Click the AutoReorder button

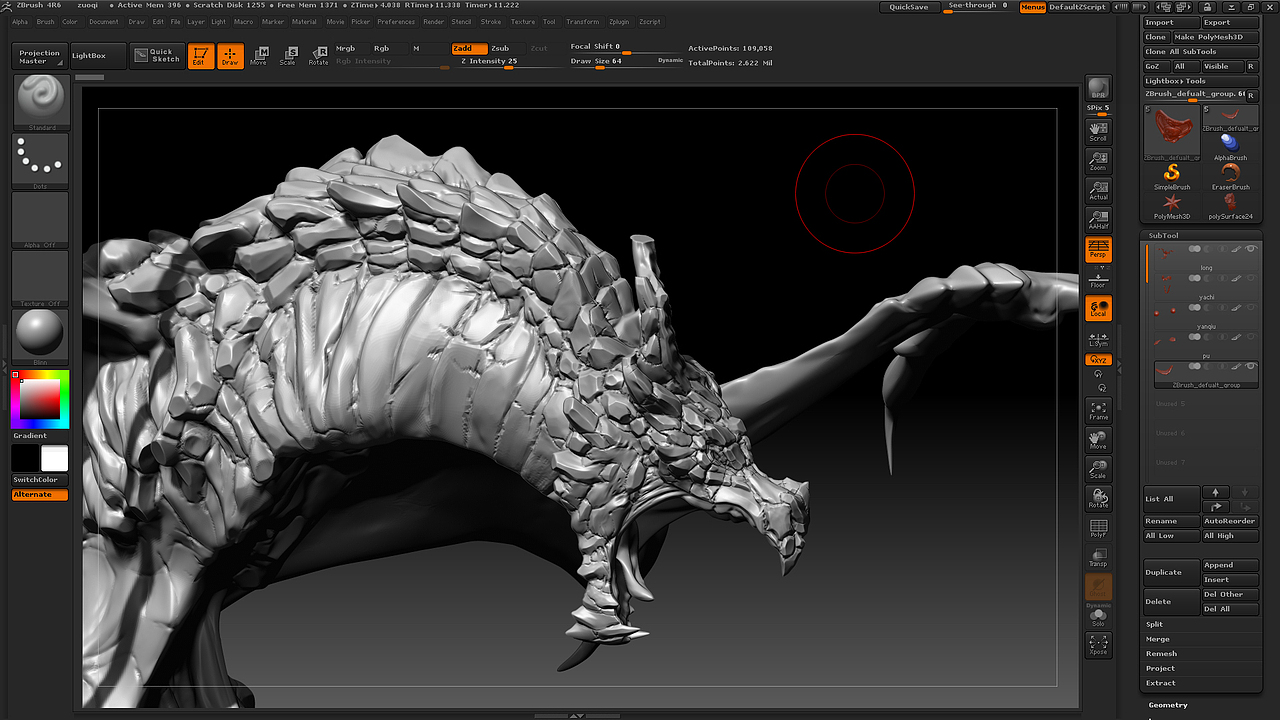1231,521
